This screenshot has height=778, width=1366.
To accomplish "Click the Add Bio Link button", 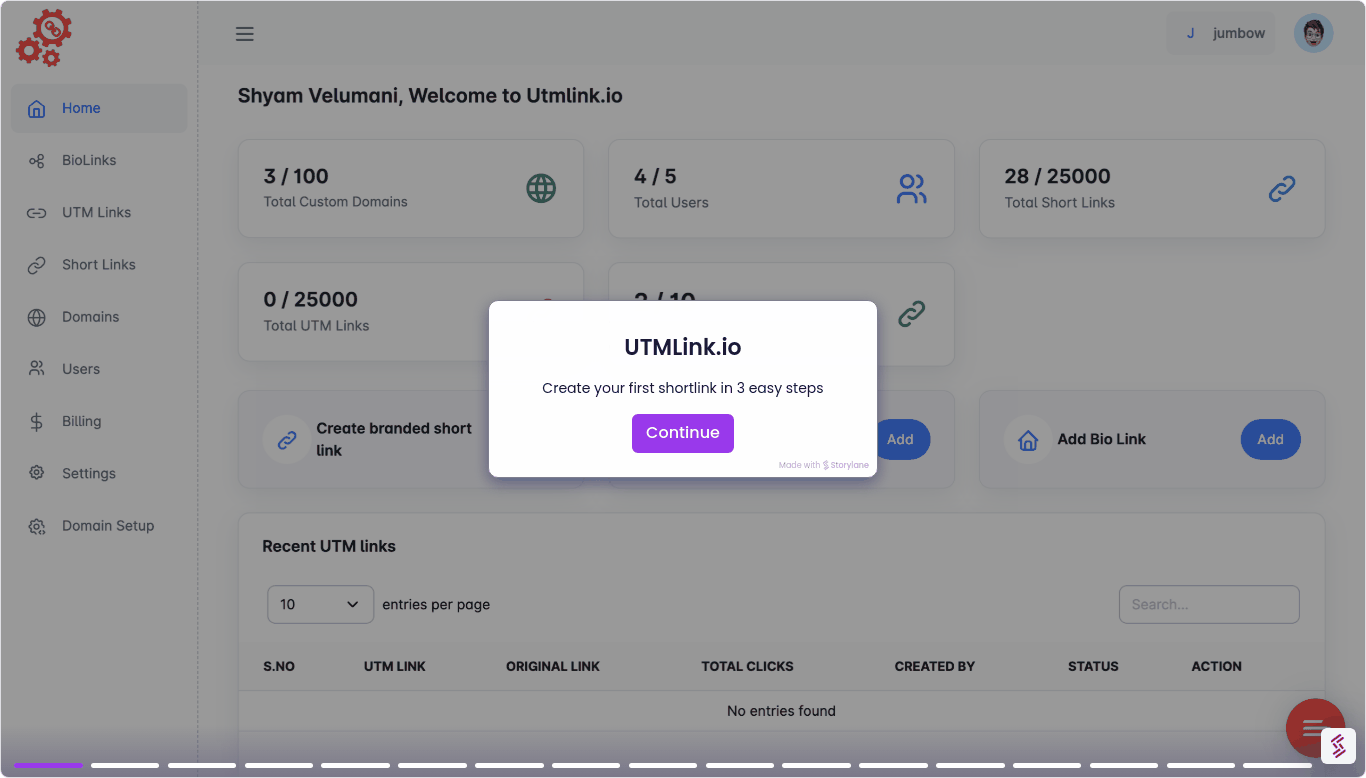I will [x=1270, y=439].
